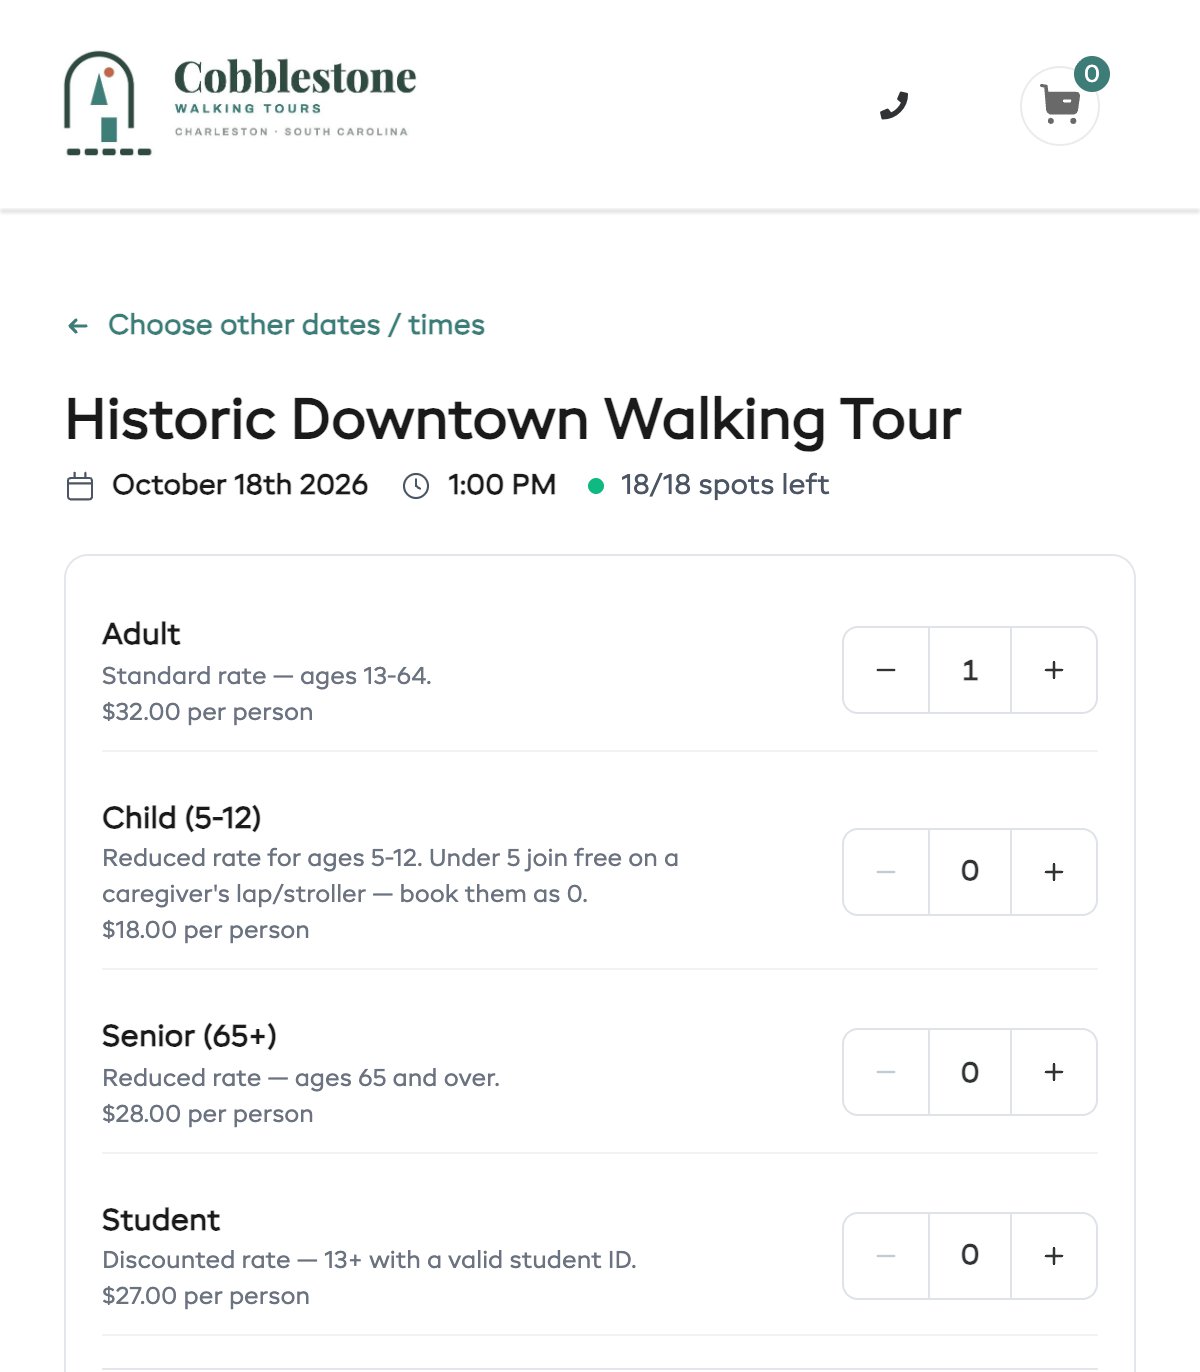Viewport: 1200px width, 1372px height.
Task: Click the 1:00 PM time text
Action: 502,485
